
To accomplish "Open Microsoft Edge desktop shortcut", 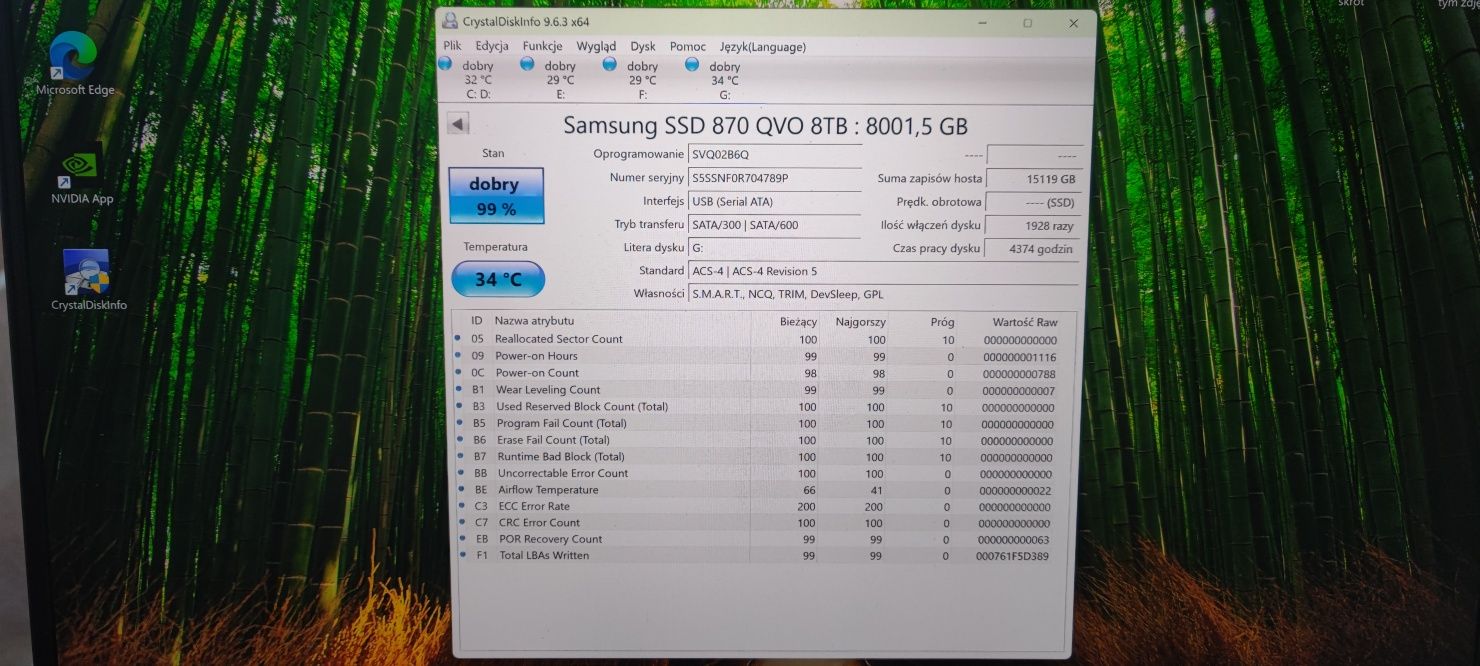I will [x=74, y=64].
